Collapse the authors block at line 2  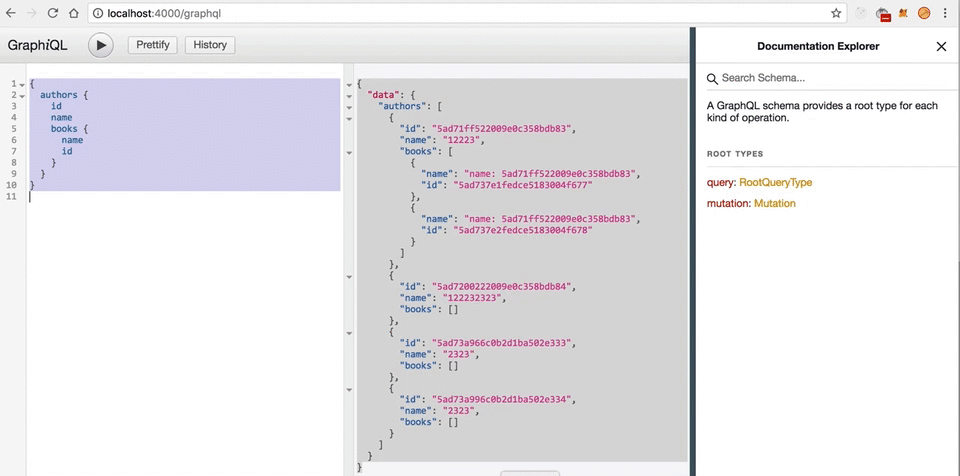point(22,96)
